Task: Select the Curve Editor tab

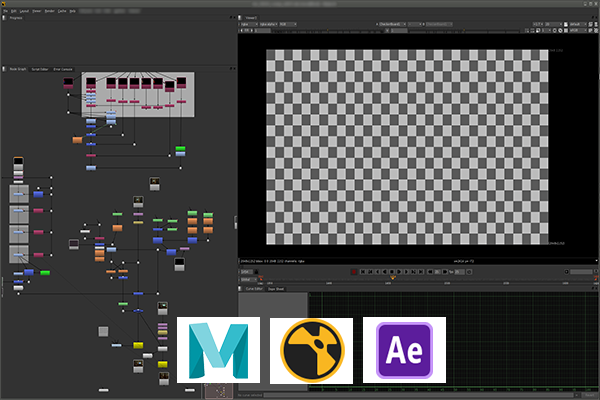Action: click(255, 288)
